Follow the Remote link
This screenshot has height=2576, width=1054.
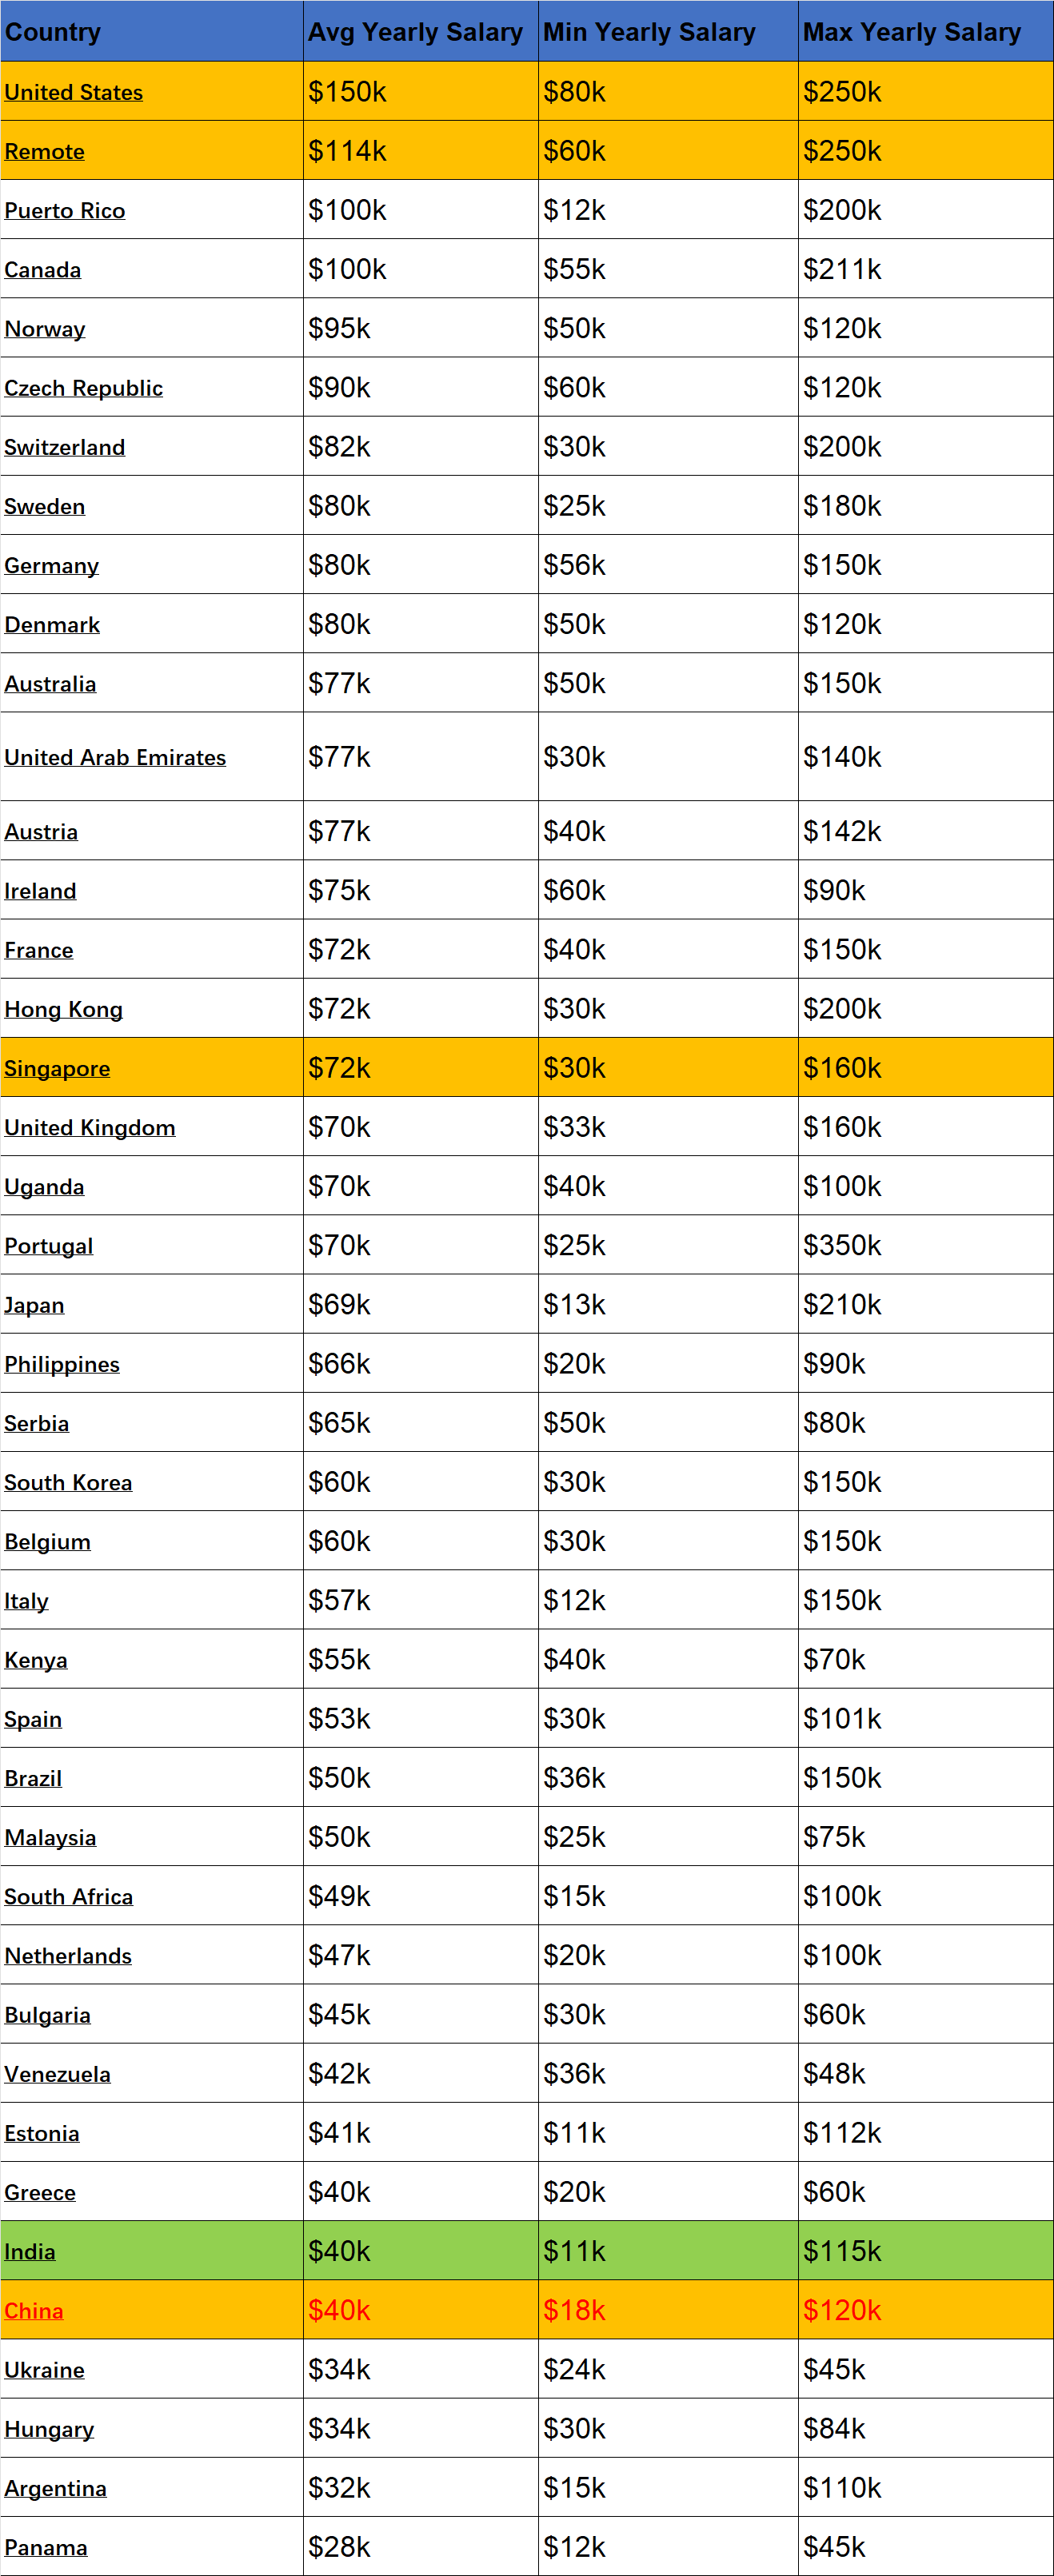[x=45, y=151]
